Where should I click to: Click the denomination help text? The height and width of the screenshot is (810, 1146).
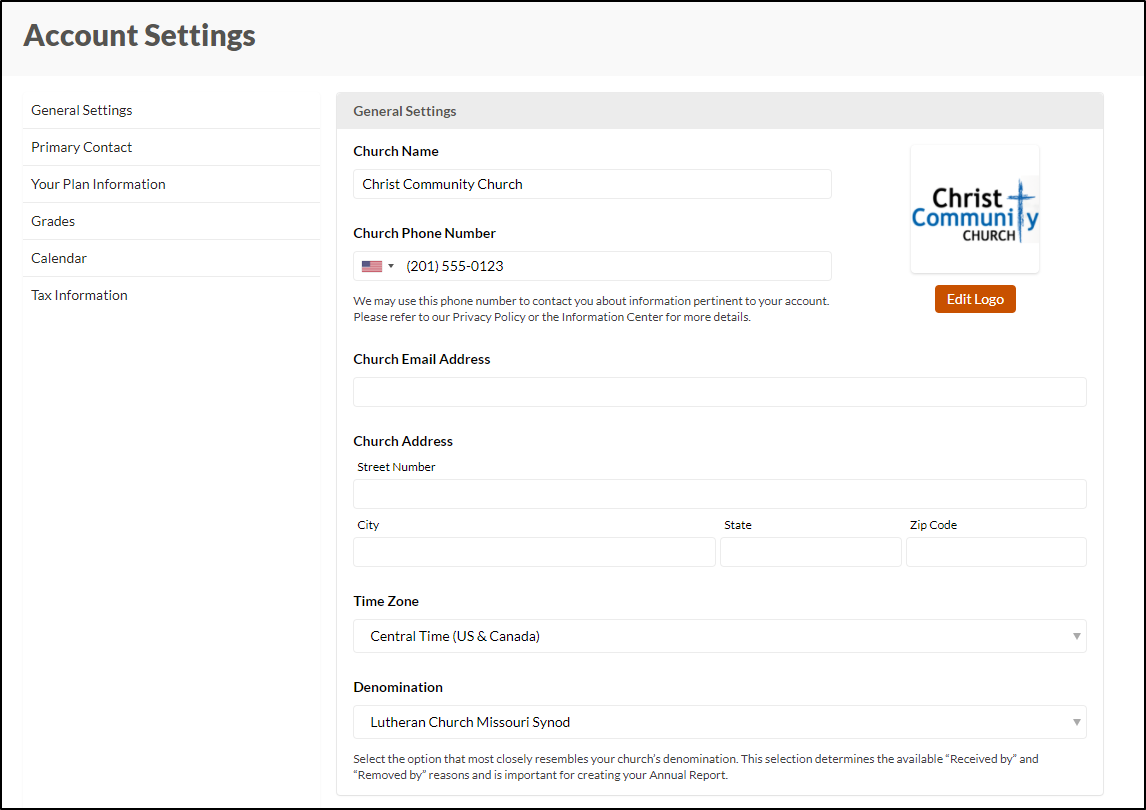point(696,767)
